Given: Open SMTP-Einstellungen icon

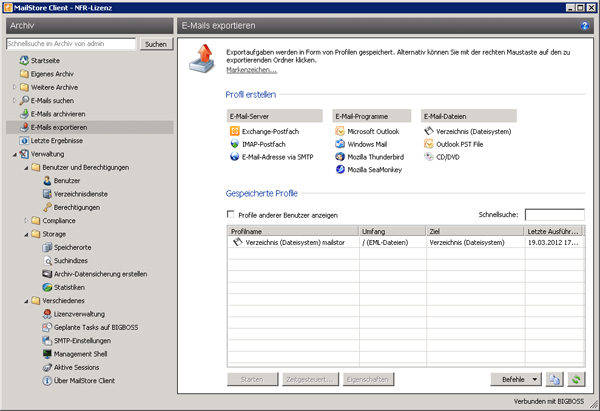Looking at the screenshot, I should pyautogui.click(x=47, y=341).
